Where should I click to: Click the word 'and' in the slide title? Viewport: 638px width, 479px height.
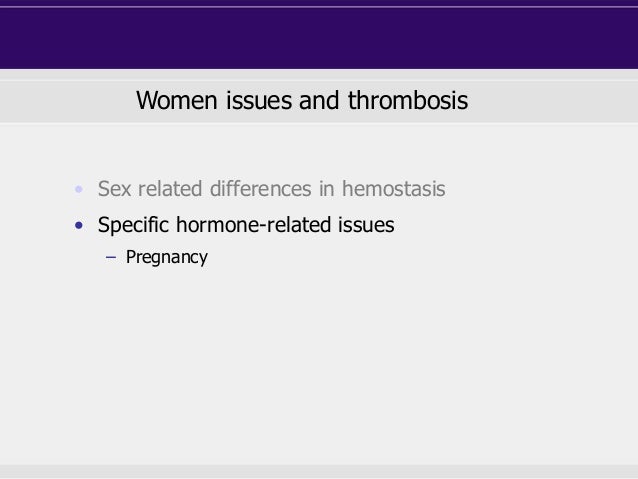pyautogui.click(x=319, y=100)
